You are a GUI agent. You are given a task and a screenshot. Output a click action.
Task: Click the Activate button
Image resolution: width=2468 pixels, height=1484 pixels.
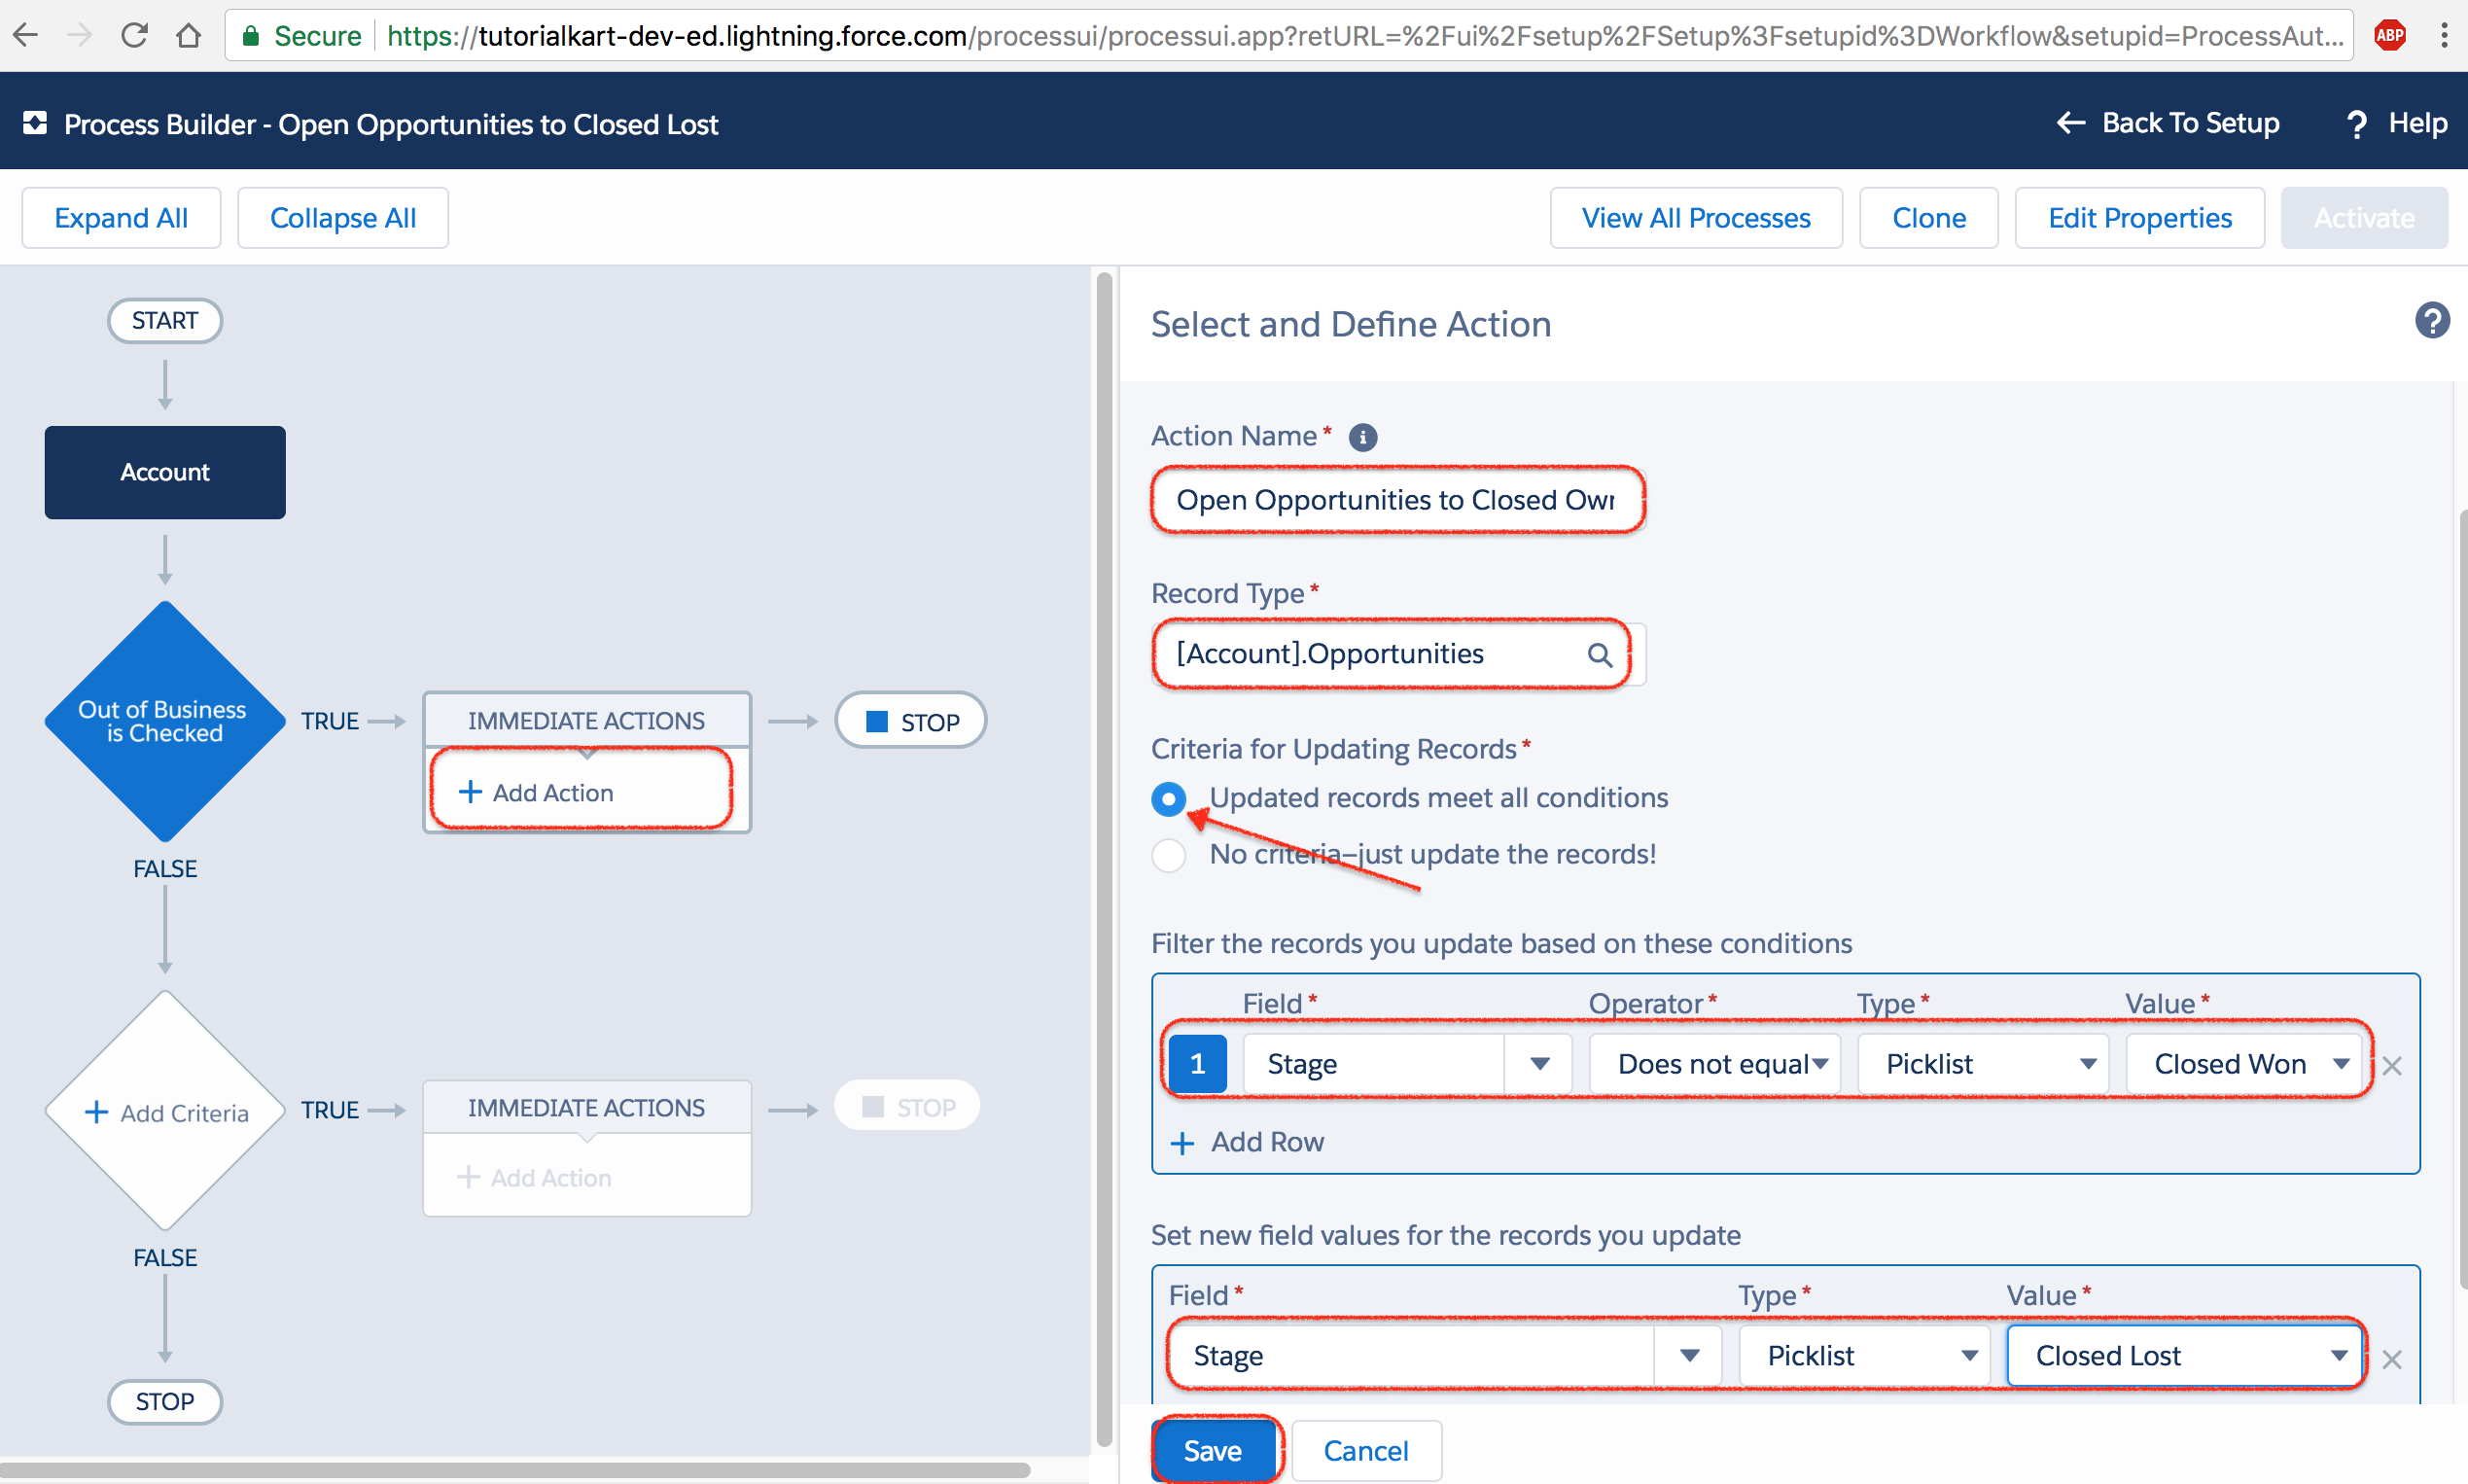point(2364,217)
